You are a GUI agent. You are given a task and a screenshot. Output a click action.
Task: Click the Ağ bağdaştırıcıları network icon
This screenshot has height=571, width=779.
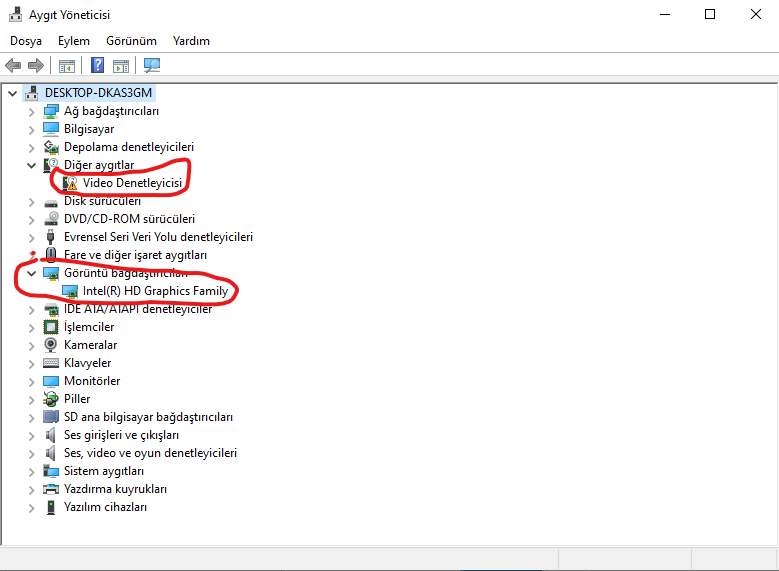pos(51,111)
